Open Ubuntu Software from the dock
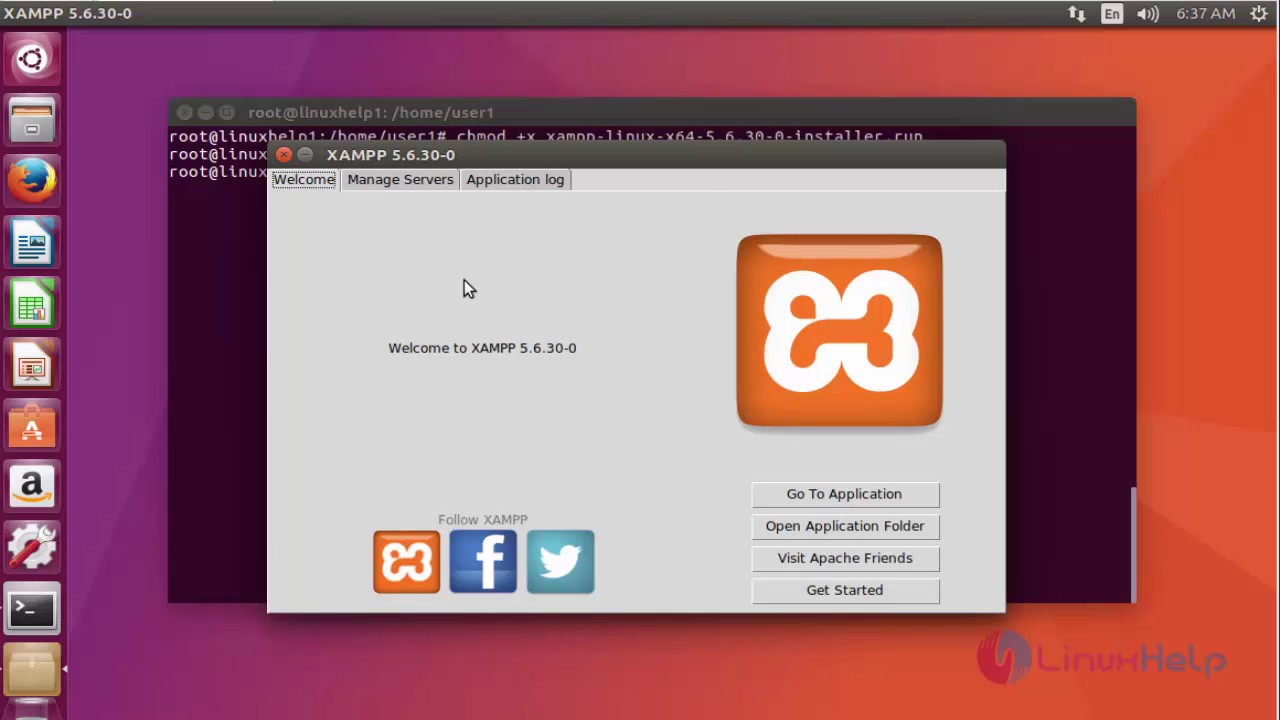 32,426
